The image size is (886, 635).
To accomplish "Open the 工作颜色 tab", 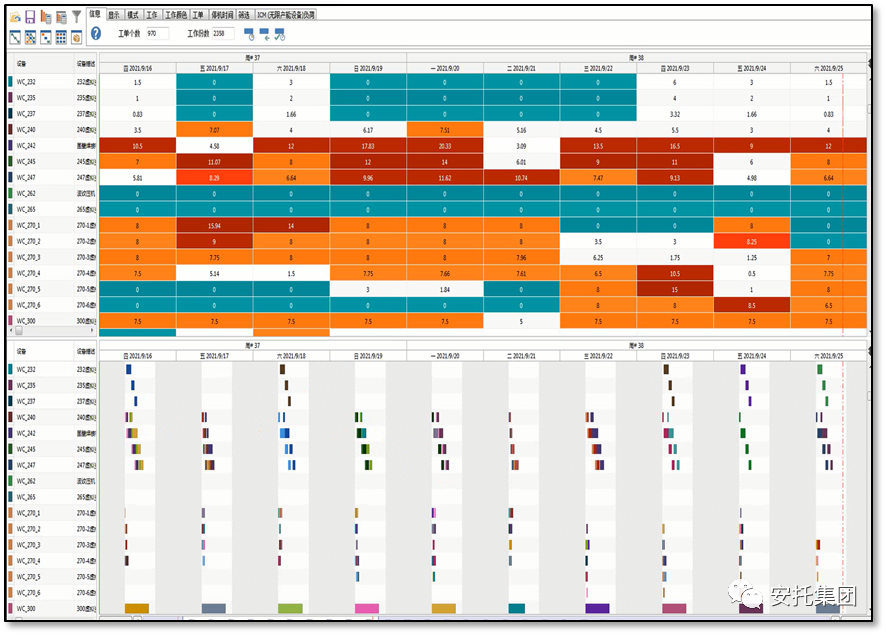I will point(176,15).
